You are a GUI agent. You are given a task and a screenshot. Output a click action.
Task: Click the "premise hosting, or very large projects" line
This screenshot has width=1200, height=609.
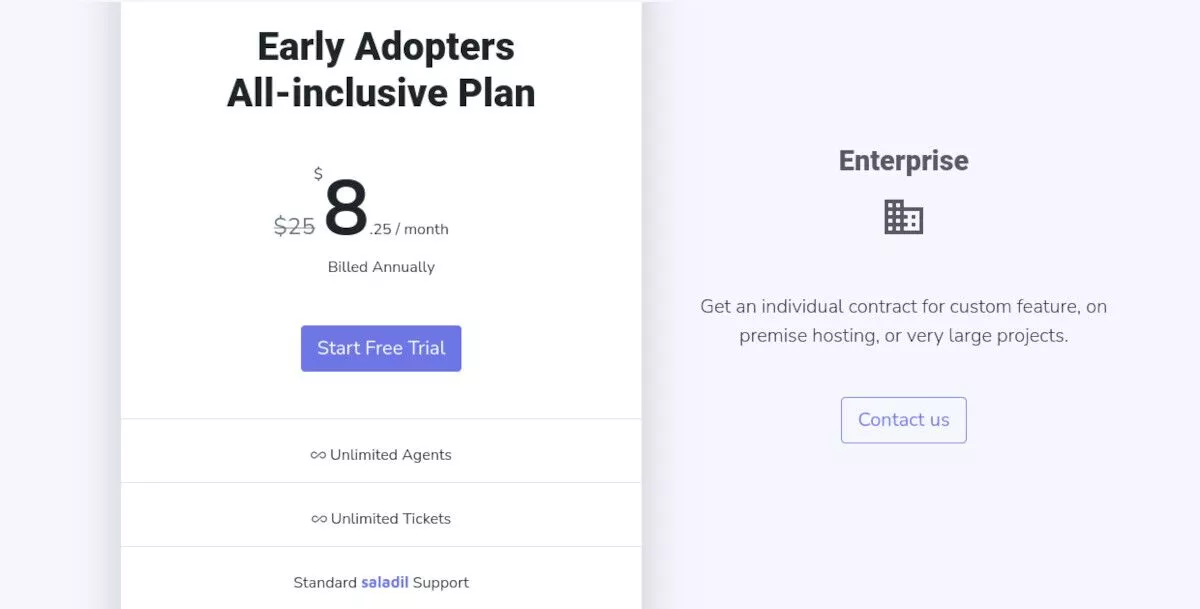coord(903,336)
